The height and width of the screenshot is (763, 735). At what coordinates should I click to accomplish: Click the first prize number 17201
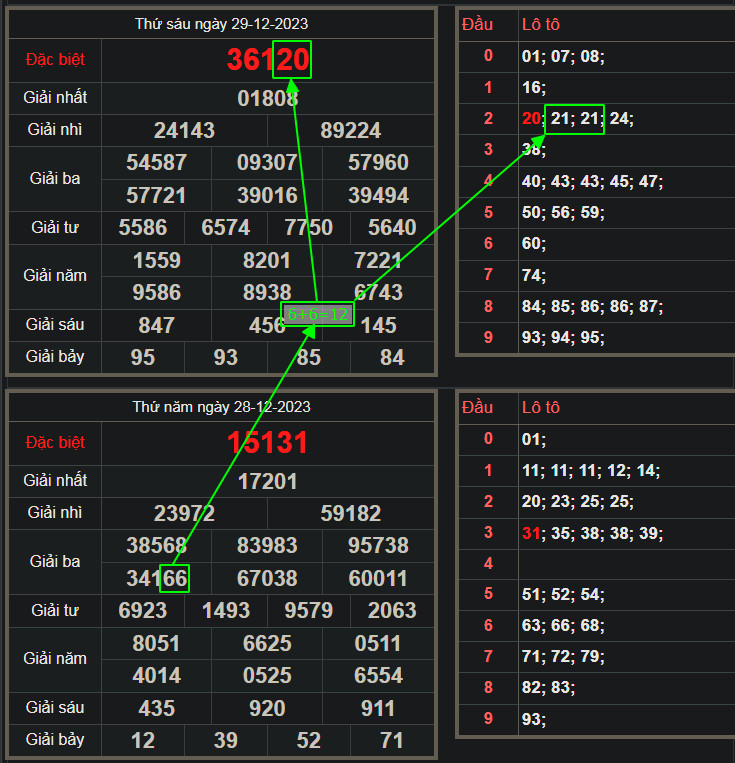(268, 481)
